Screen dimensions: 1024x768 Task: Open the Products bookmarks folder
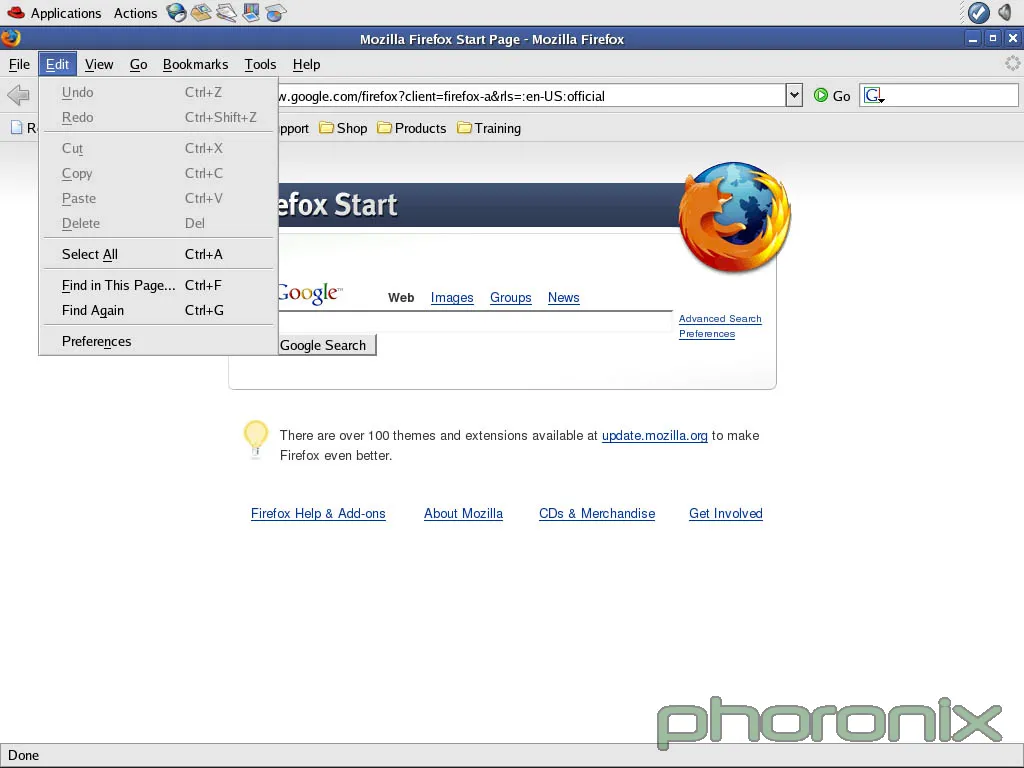(x=411, y=128)
